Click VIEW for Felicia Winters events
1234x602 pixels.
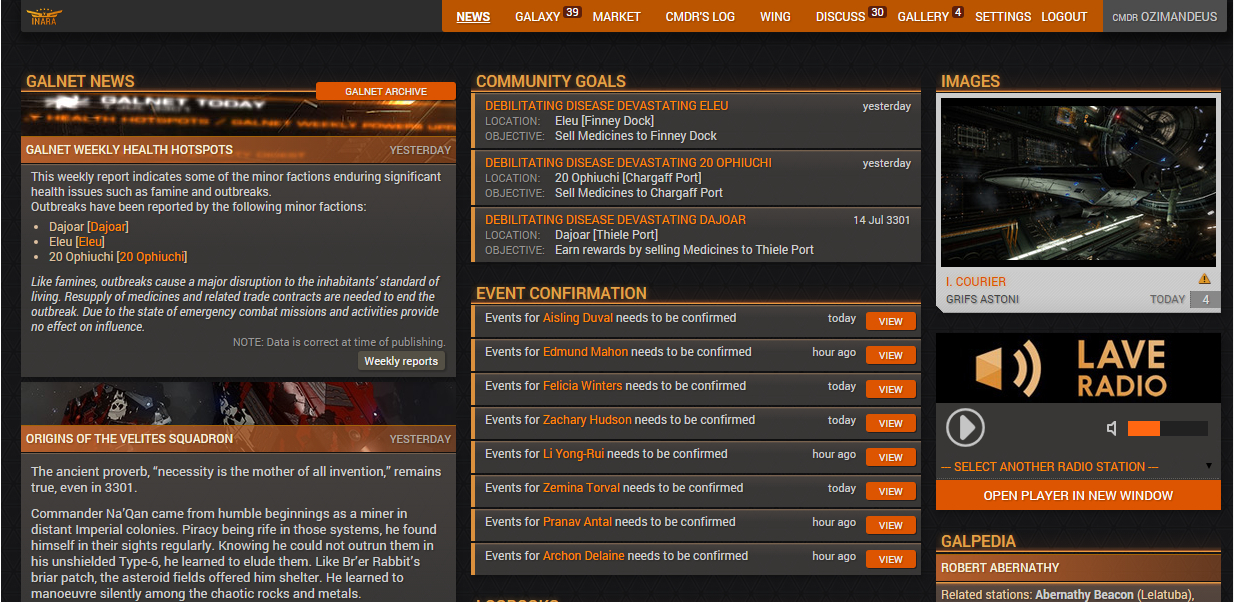(x=891, y=389)
